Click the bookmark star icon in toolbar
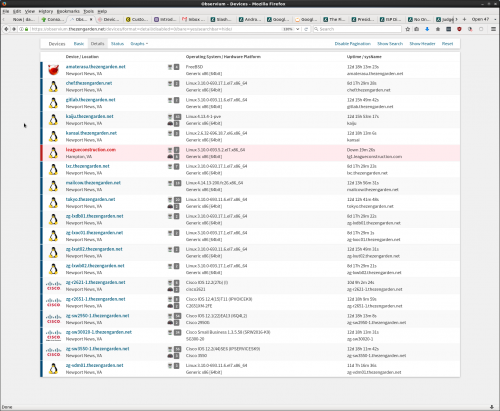Screen dimensions: 500x411 pyautogui.click(x=407, y=29)
